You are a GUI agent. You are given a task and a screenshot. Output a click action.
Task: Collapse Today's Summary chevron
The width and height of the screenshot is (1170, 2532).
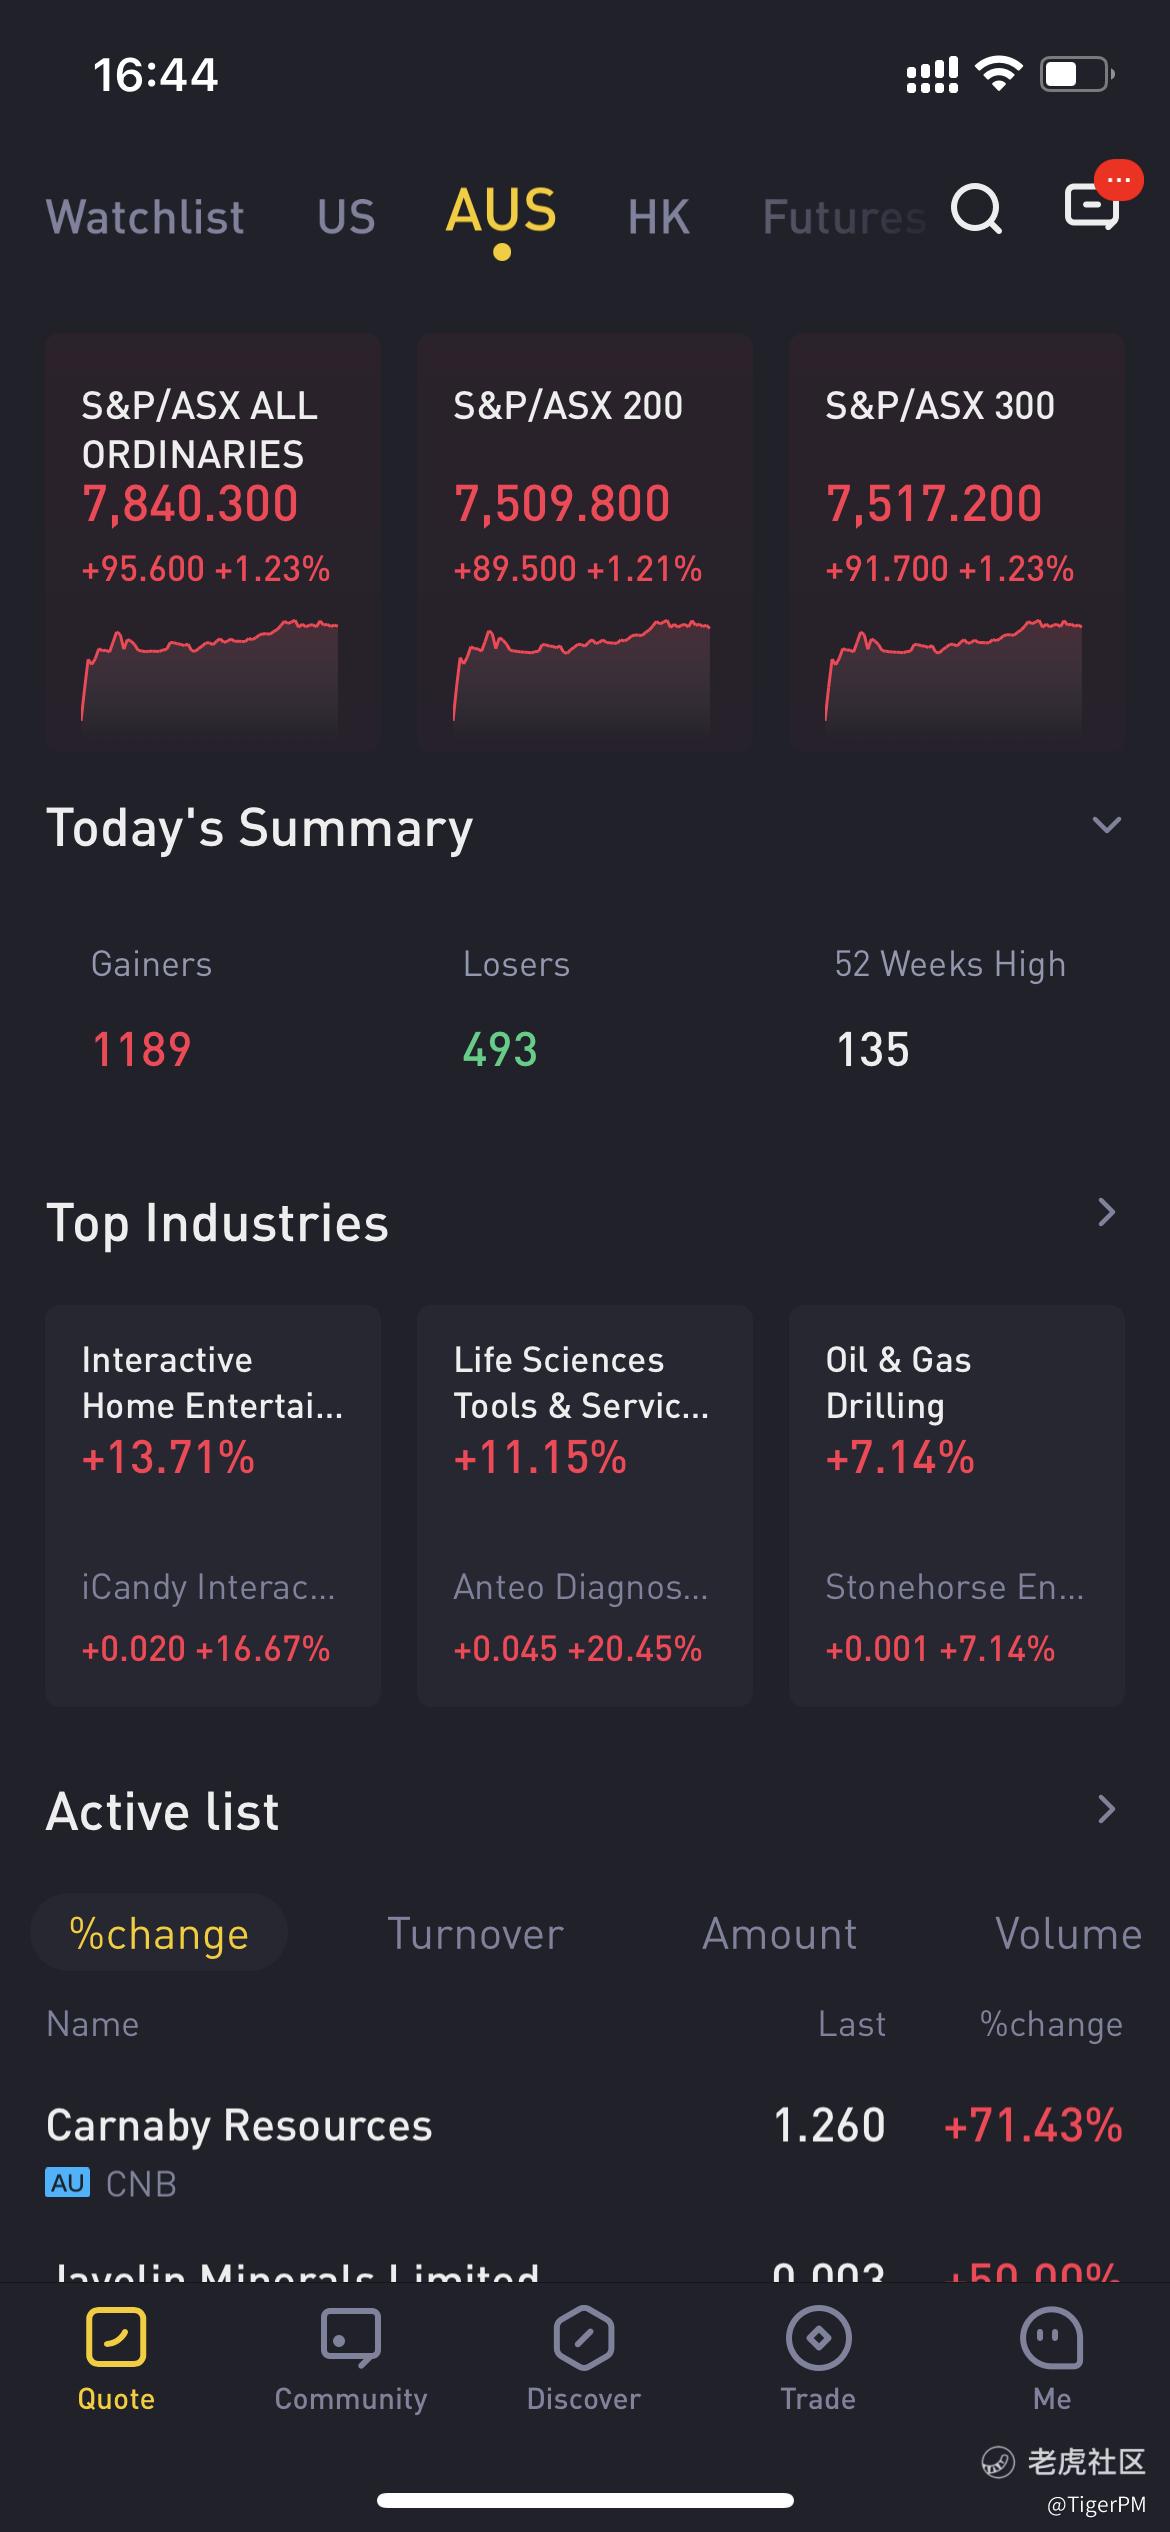1106,826
